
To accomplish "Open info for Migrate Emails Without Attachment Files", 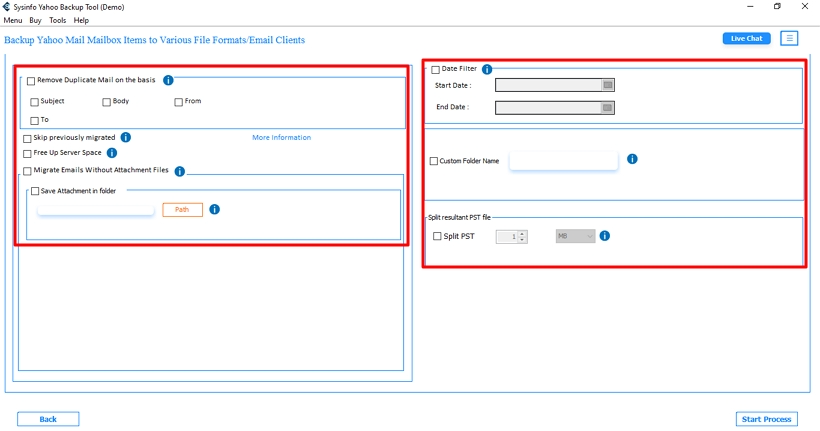I will 179,171.
